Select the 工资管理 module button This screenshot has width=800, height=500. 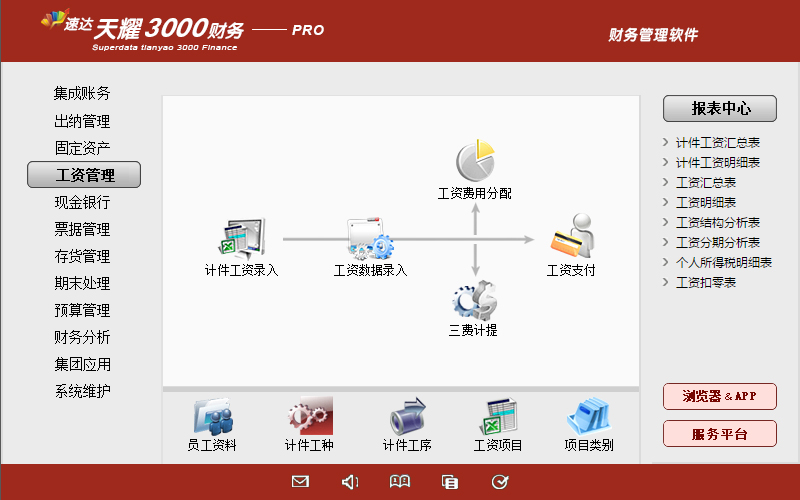coord(84,175)
